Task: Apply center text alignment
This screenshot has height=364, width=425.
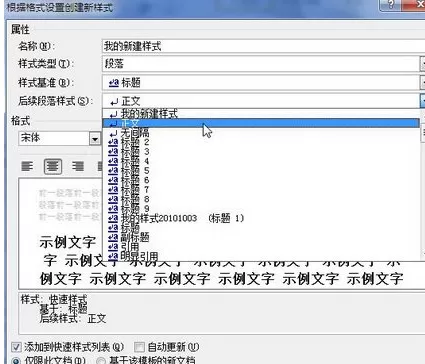Action: click(53, 166)
